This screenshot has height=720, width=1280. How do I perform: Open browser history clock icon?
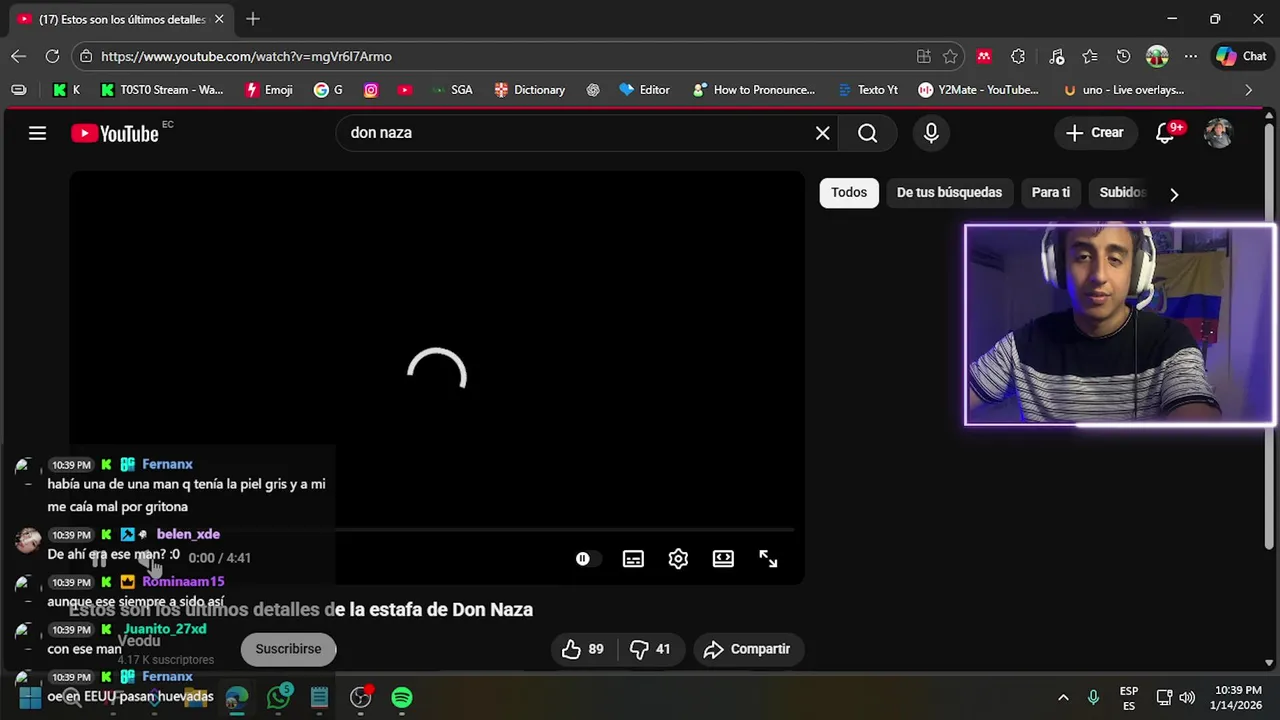[x=1123, y=56]
